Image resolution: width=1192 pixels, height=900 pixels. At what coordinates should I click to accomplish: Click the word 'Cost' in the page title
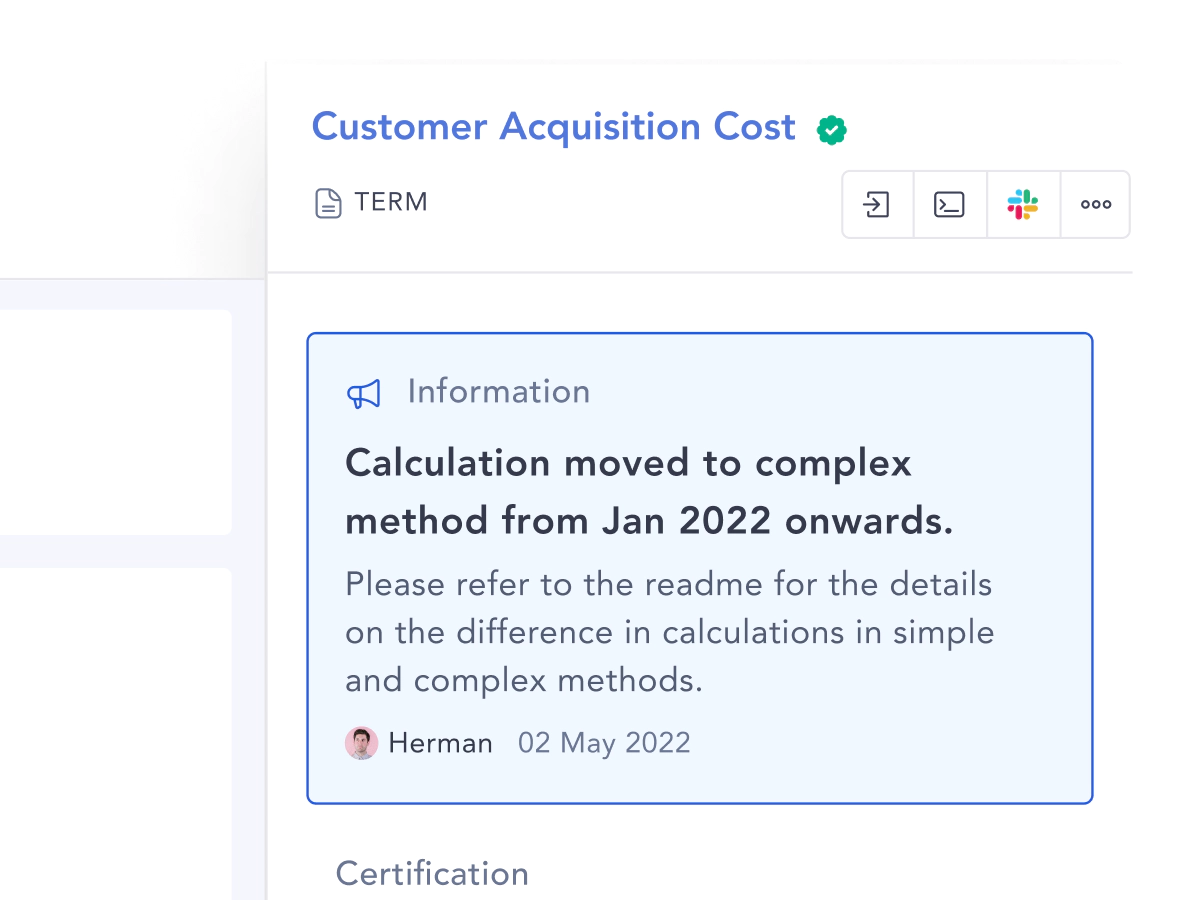754,126
